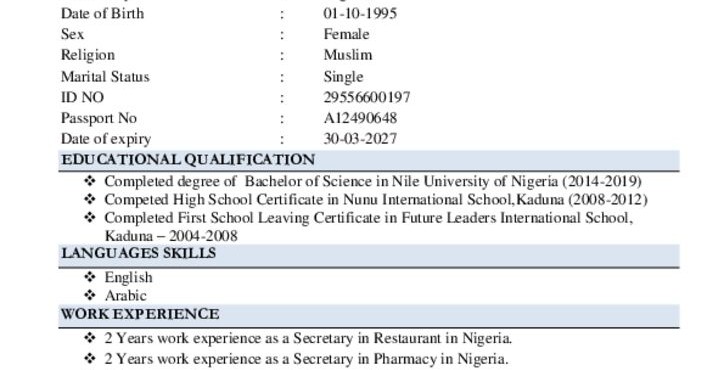Click the Marital Status label
This screenshot has width=724, height=370.
click(x=105, y=76)
